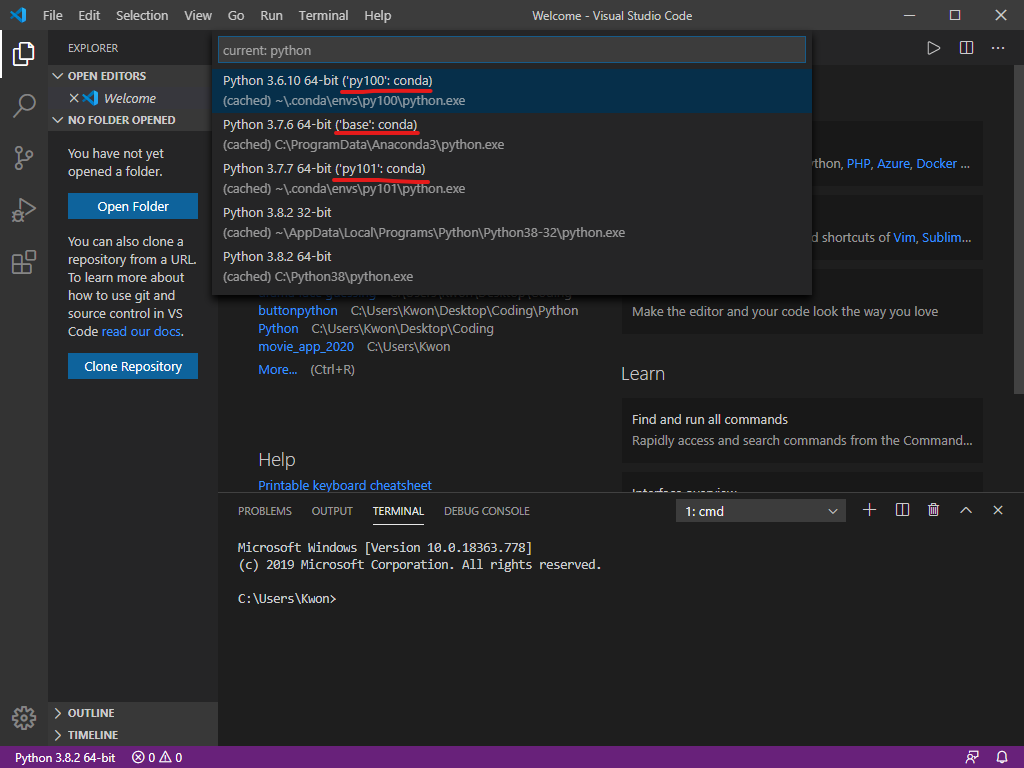
Task: Focus the interpreter search input field
Action: coord(512,50)
